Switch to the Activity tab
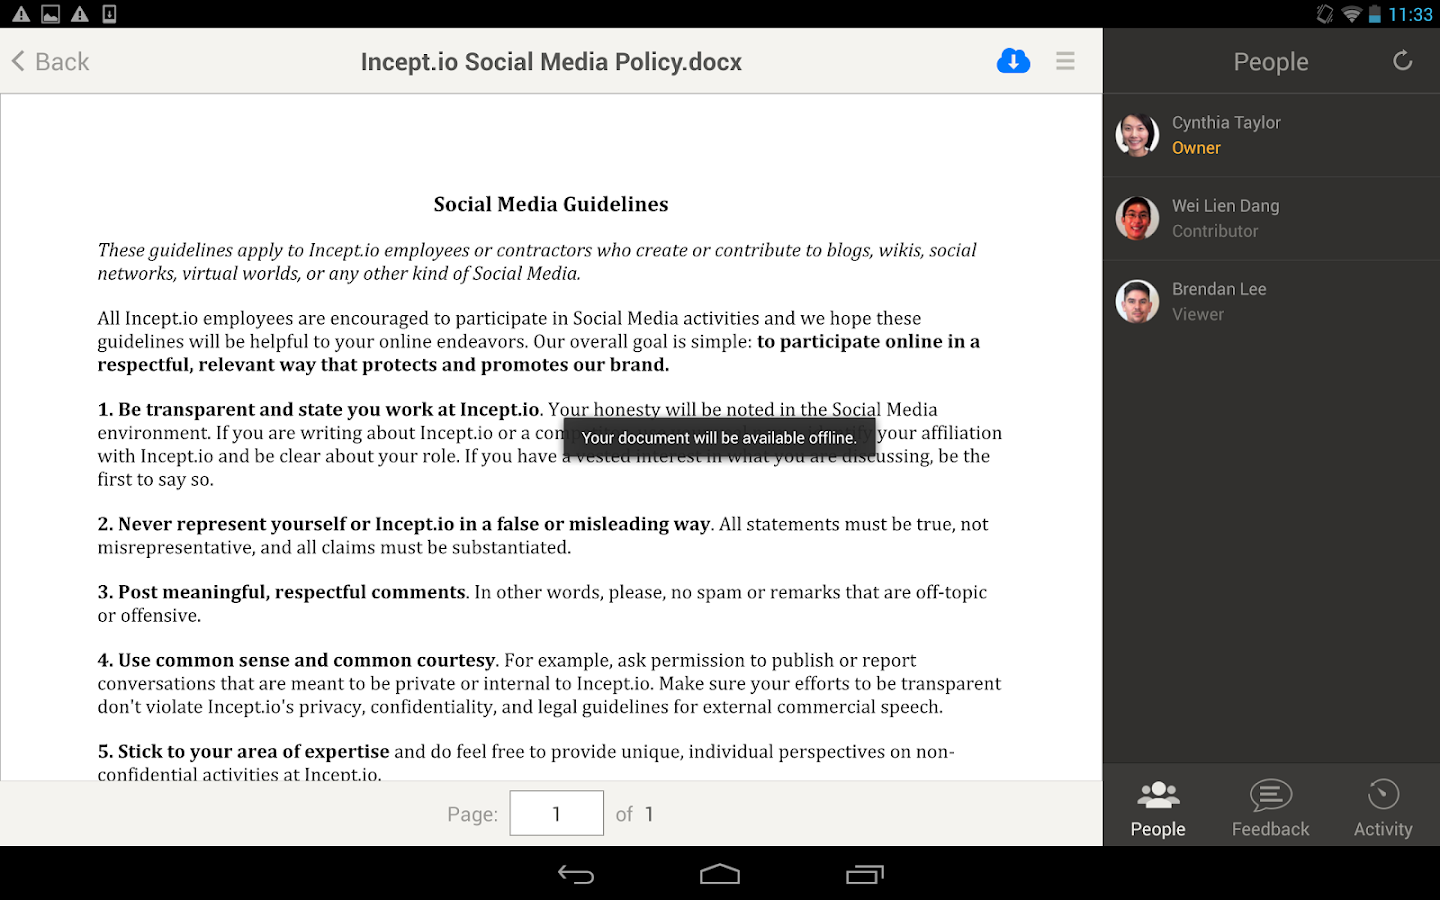The height and width of the screenshot is (900, 1440). click(1382, 806)
